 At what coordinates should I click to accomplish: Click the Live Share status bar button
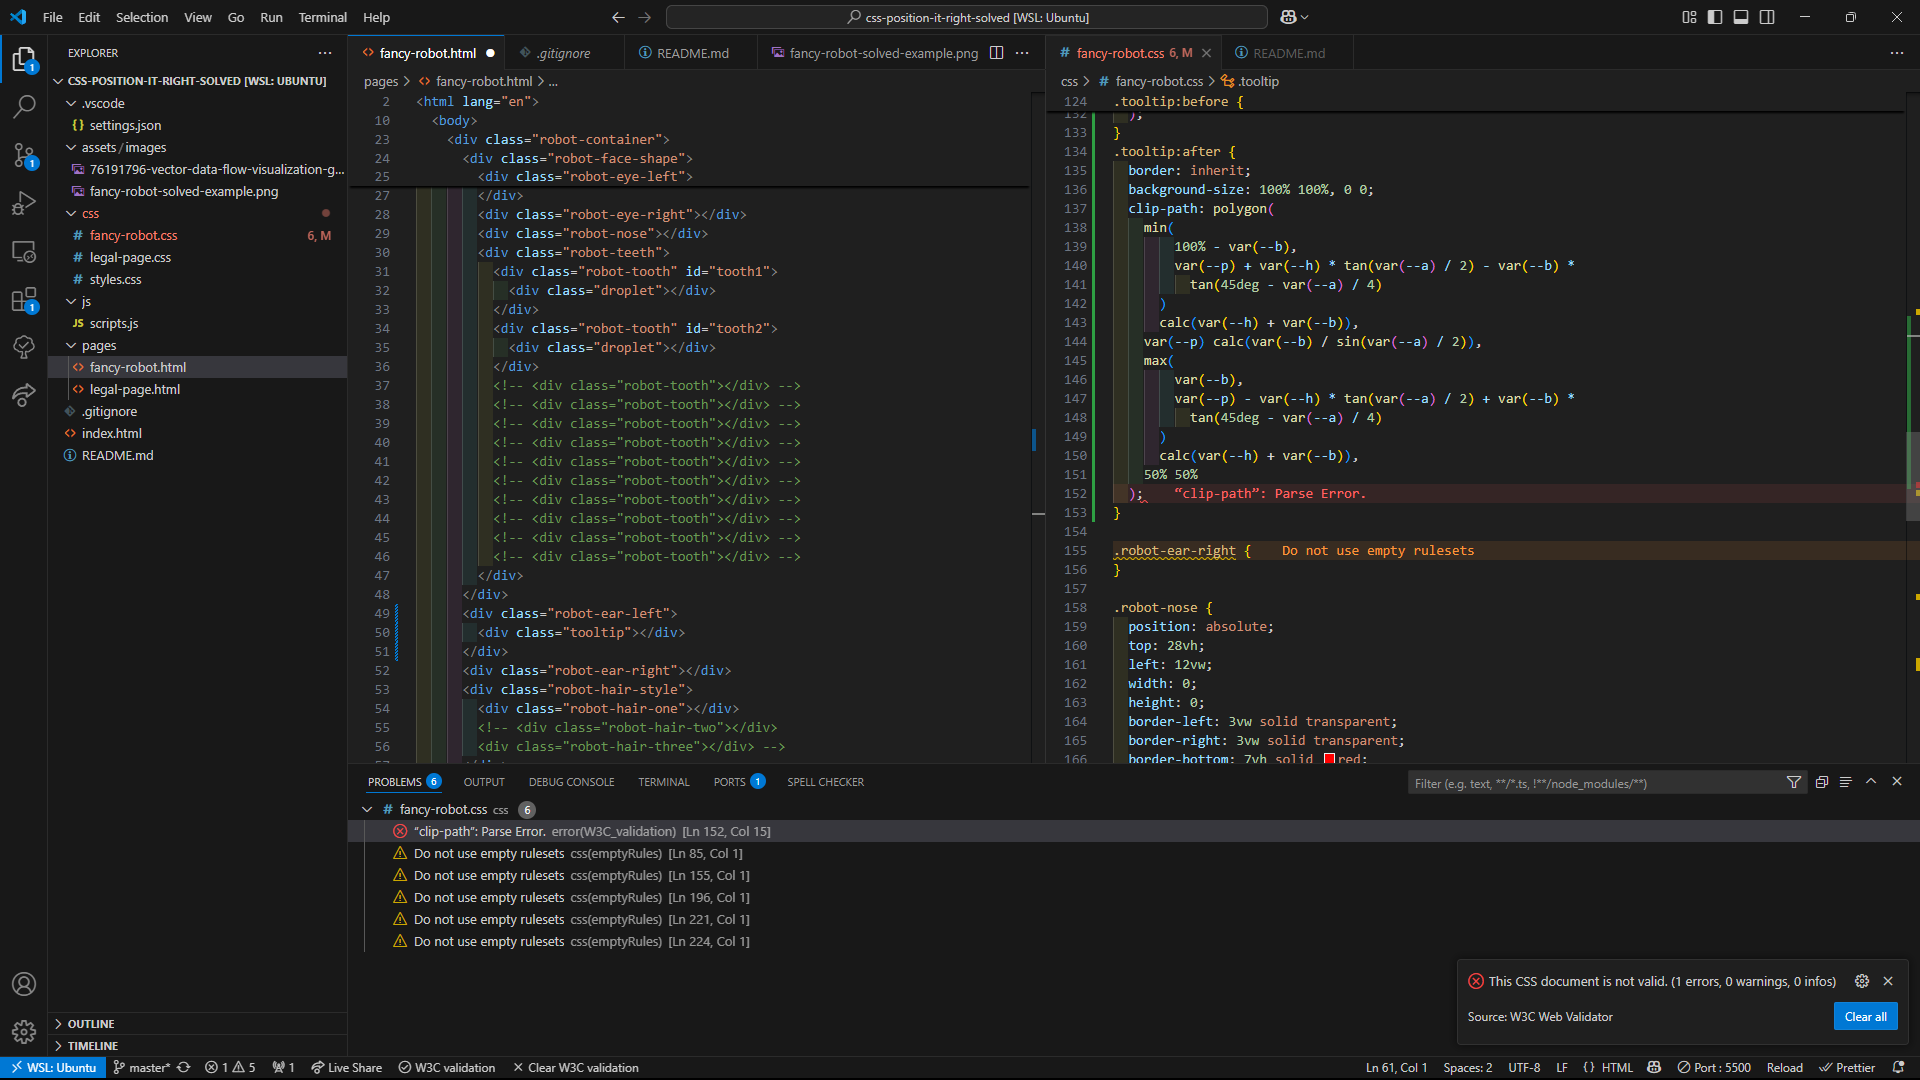click(346, 1068)
